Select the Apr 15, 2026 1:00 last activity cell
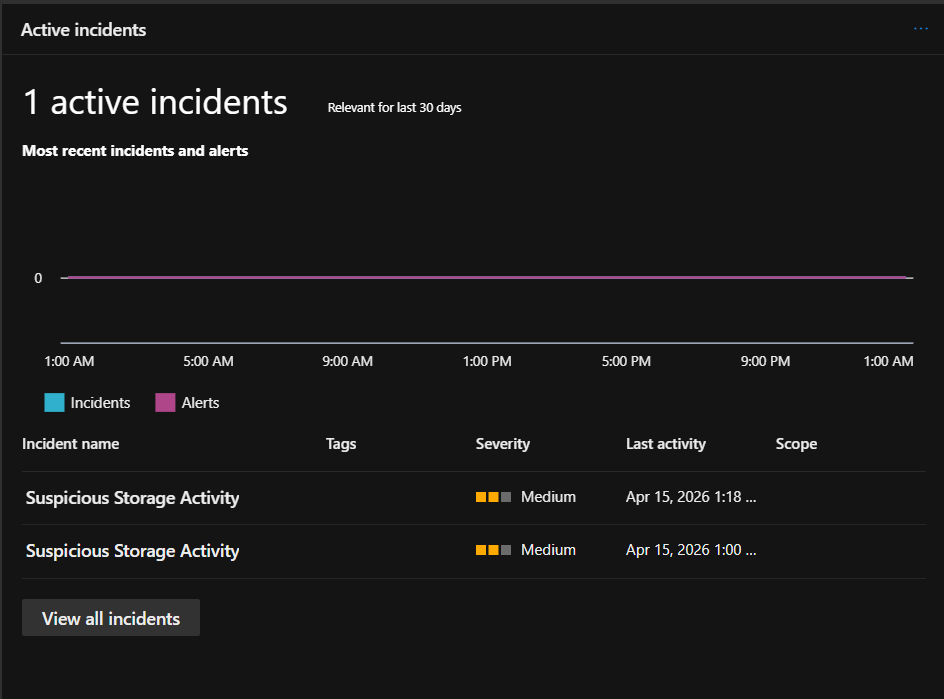Viewport: 944px width, 699px height. pyautogui.click(x=690, y=550)
